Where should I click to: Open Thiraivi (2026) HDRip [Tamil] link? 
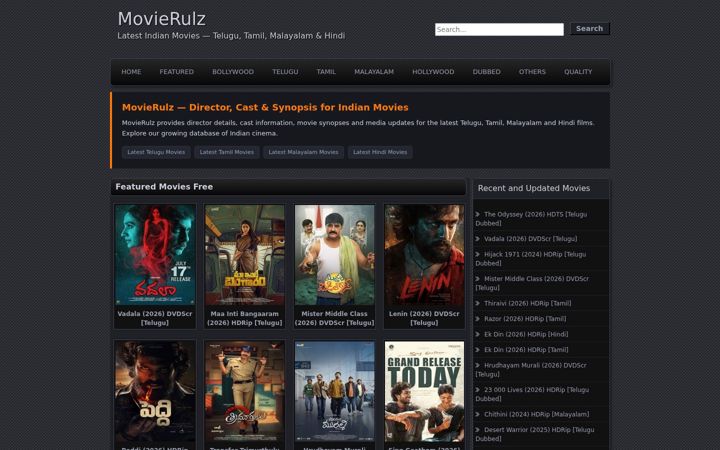point(528,303)
